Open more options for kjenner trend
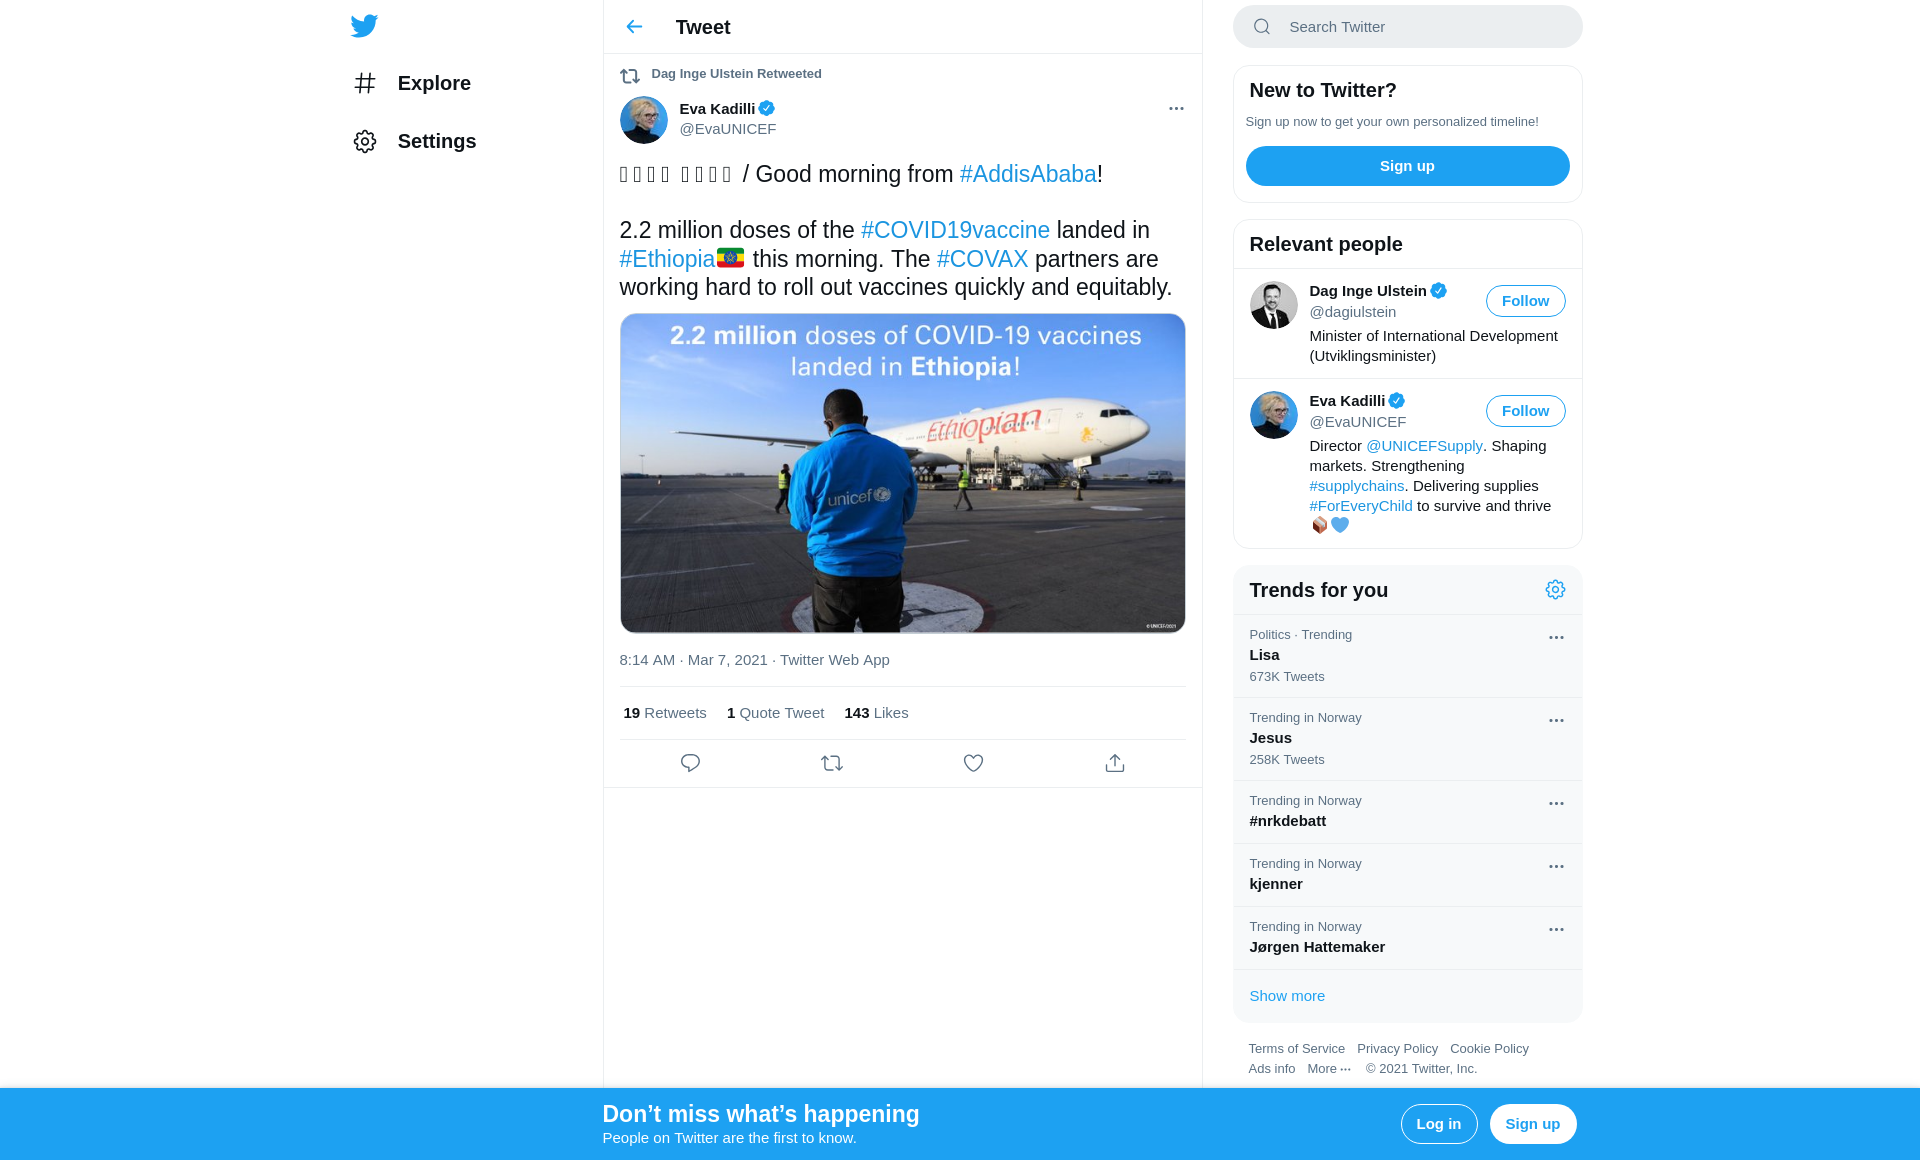The width and height of the screenshot is (1920, 1160). (x=1556, y=866)
